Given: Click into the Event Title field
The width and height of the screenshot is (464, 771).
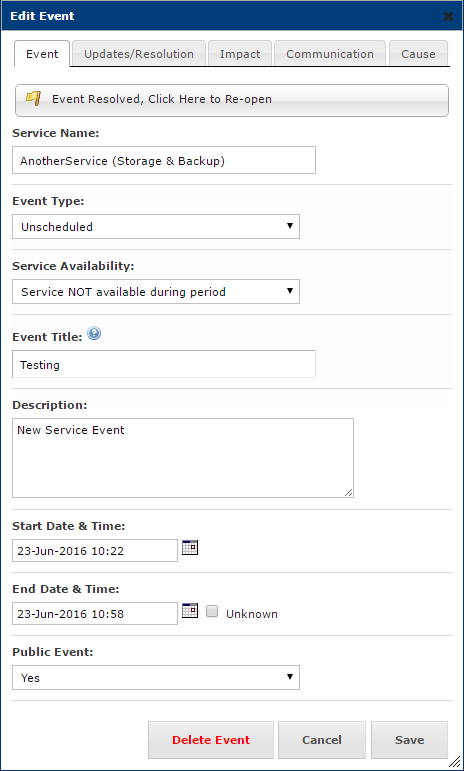Looking at the screenshot, I should (164, 364).
